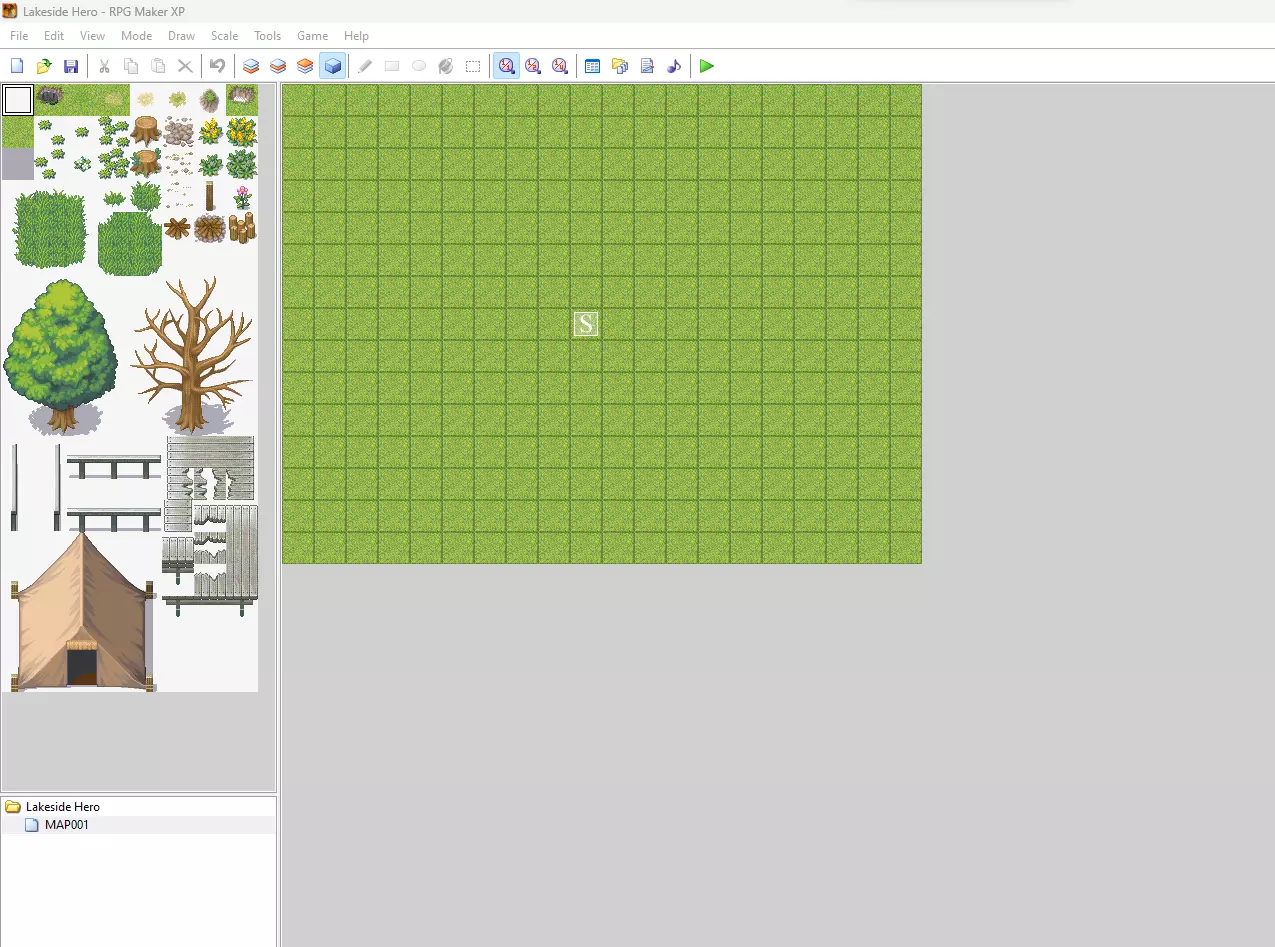Open the Game menu

[312, 36]
